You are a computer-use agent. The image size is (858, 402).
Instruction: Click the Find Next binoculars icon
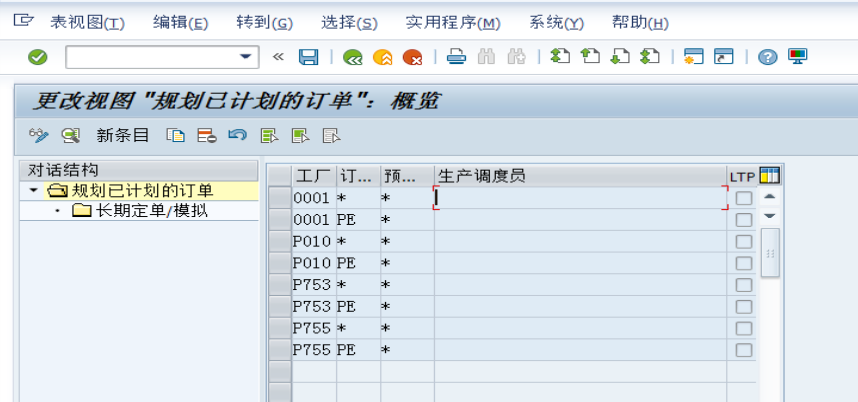click(x=516, y=57)
